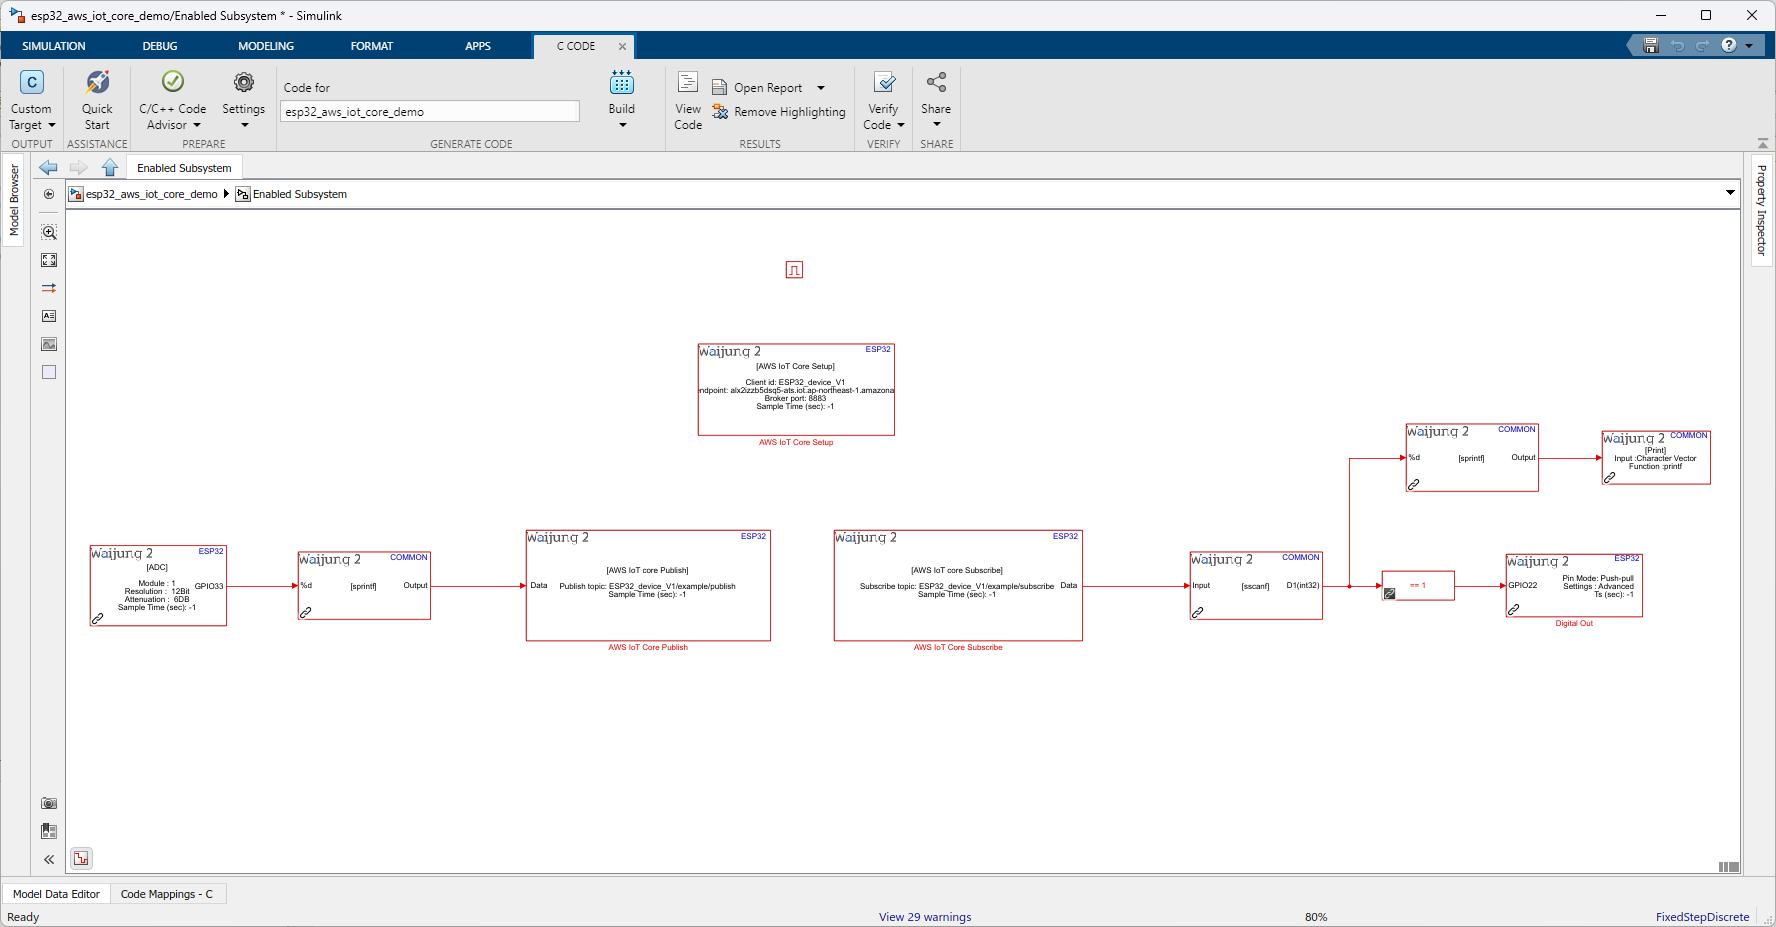1776x927 pixels.
Task: Click the Enable port block icon
Action: click(x=794, y=270)
